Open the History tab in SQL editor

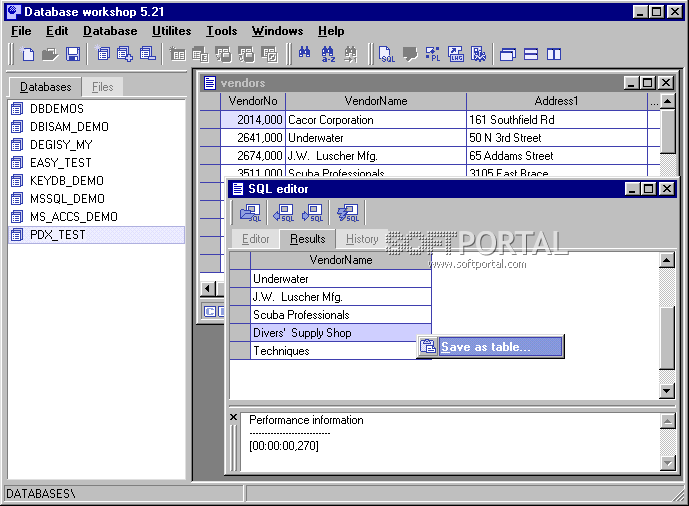[x=362, y=239]
